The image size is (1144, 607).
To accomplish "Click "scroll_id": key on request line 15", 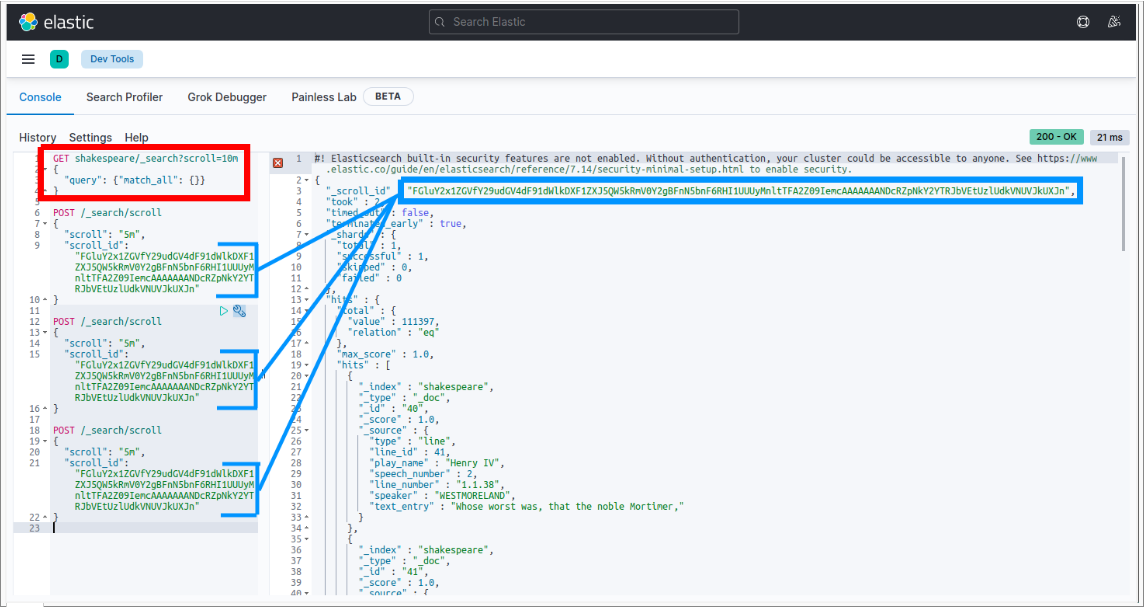I will [x=96, y=355].
